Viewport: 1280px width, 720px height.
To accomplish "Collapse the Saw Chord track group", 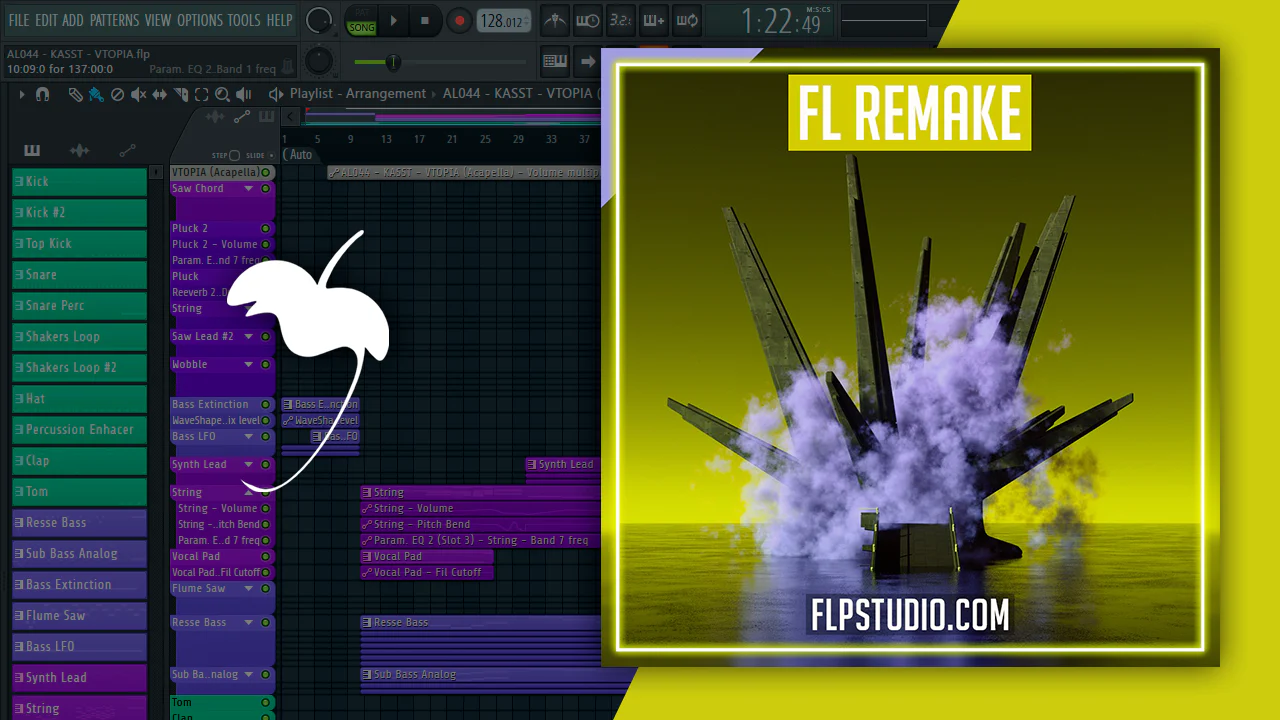I will [249, 188].
